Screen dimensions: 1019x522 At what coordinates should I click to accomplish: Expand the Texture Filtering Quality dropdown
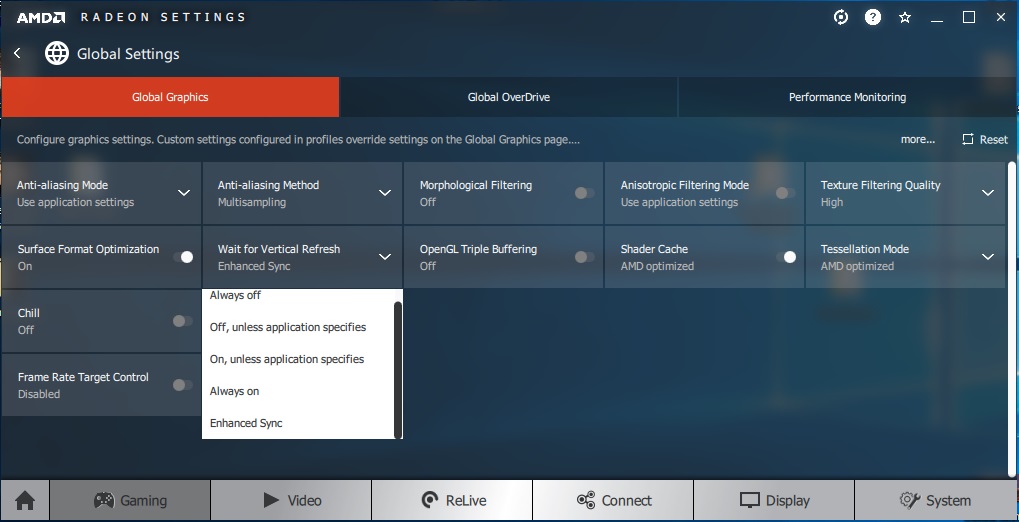tap(987, 193)
